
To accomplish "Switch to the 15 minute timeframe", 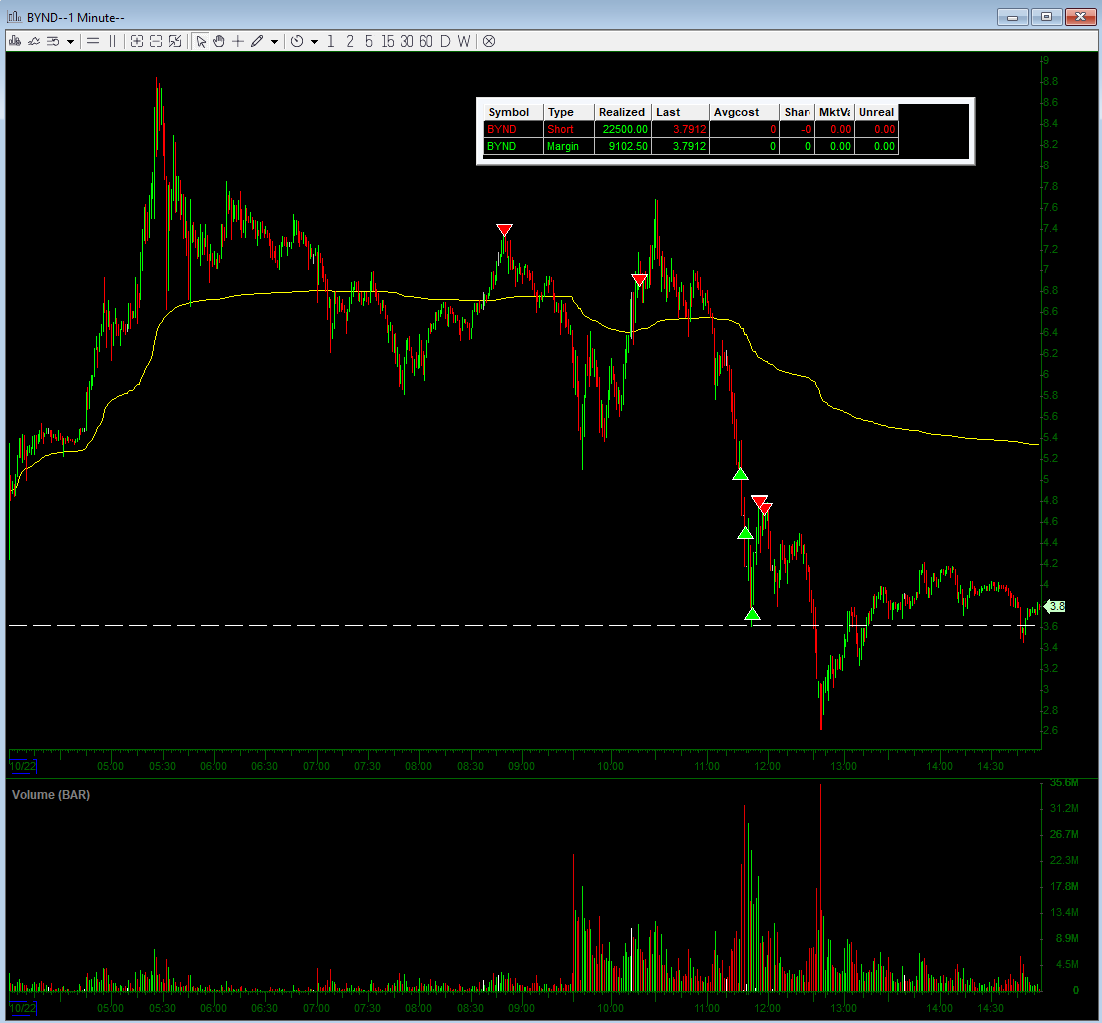I will (388, 41).
